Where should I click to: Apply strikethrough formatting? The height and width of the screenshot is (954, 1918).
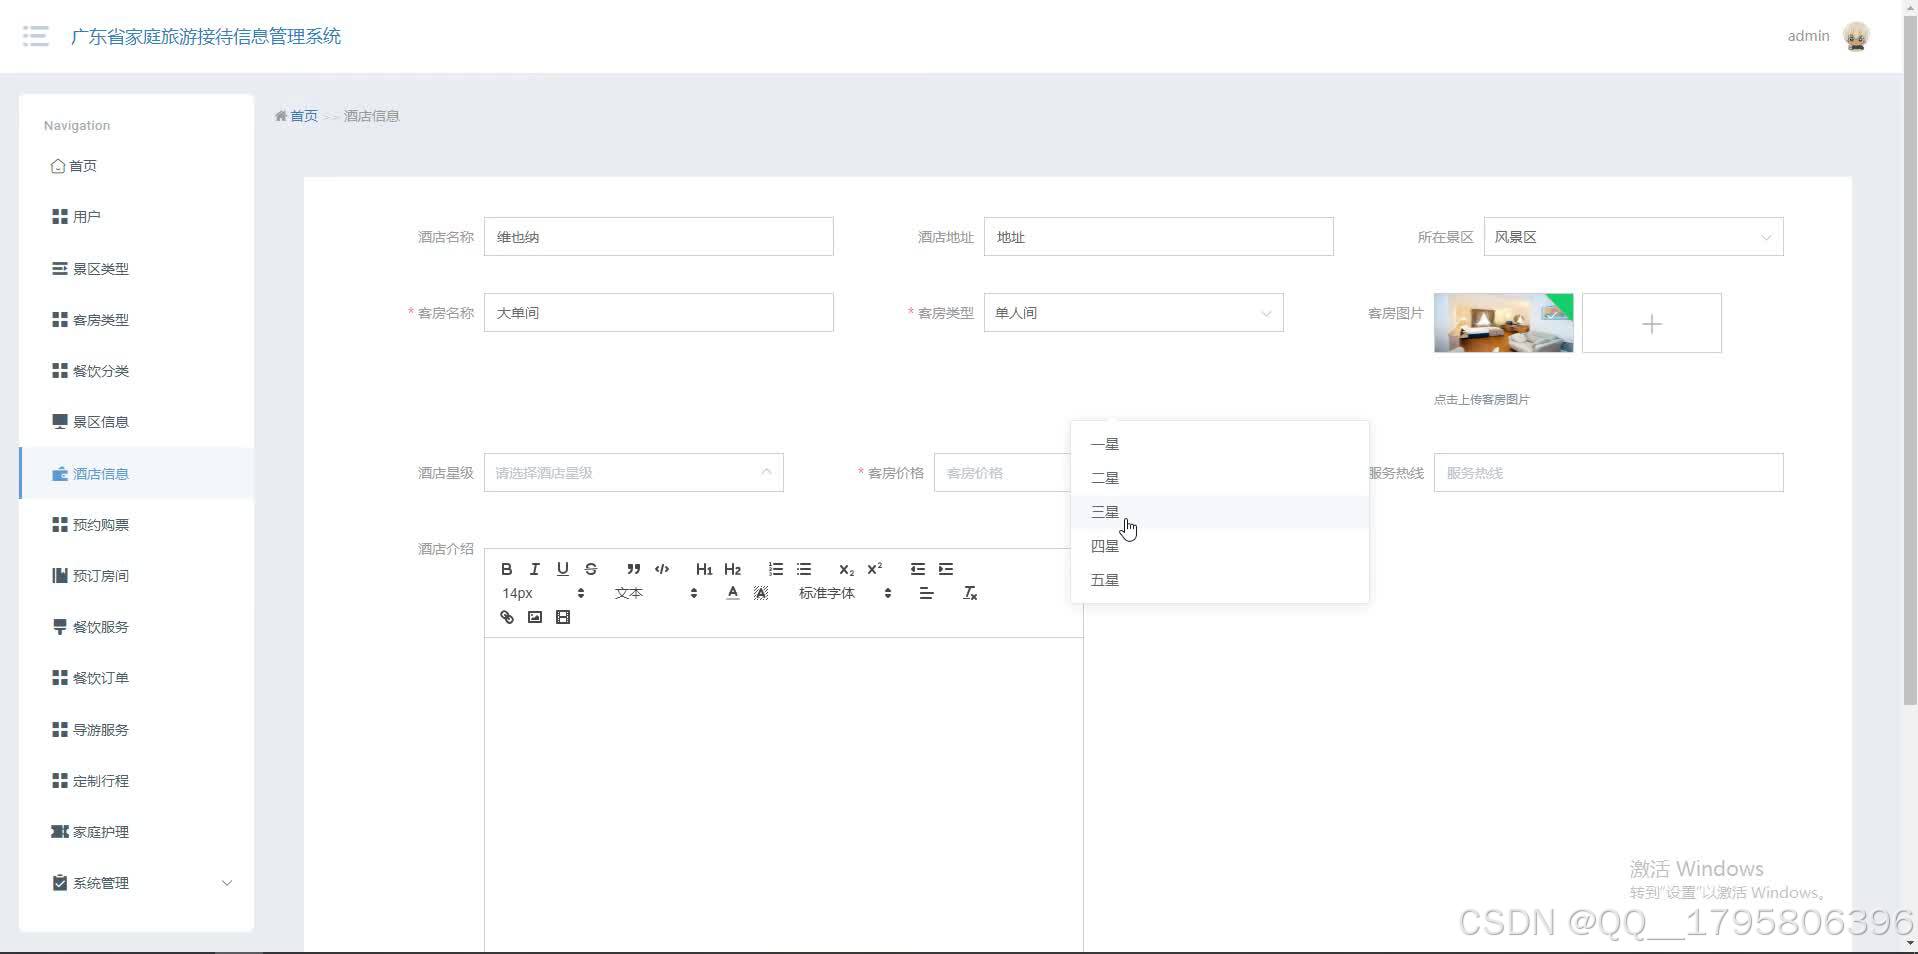591,569
